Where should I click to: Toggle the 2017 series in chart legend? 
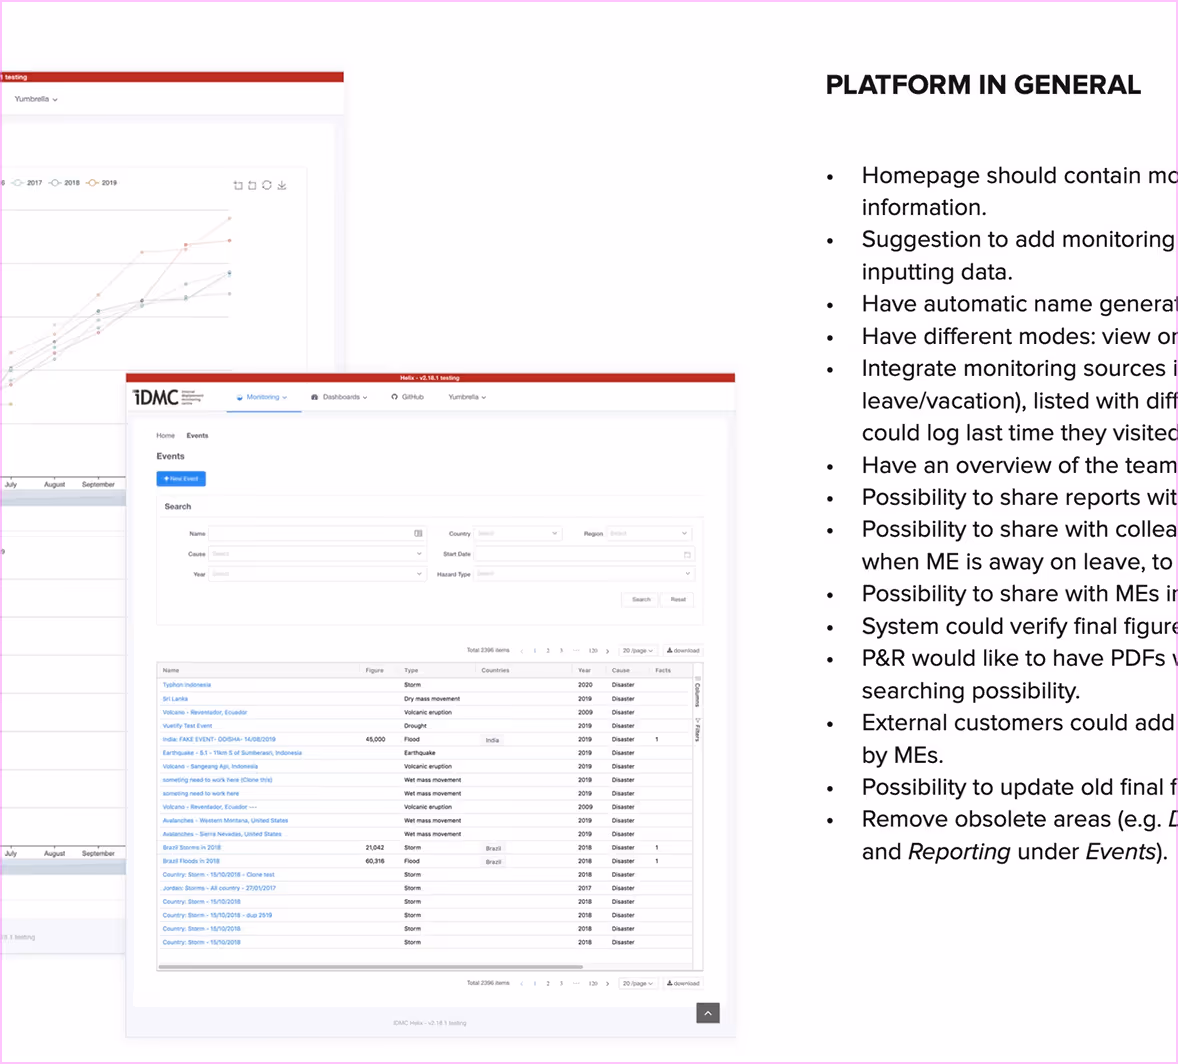pyautogui.click(x=28, y=183)
